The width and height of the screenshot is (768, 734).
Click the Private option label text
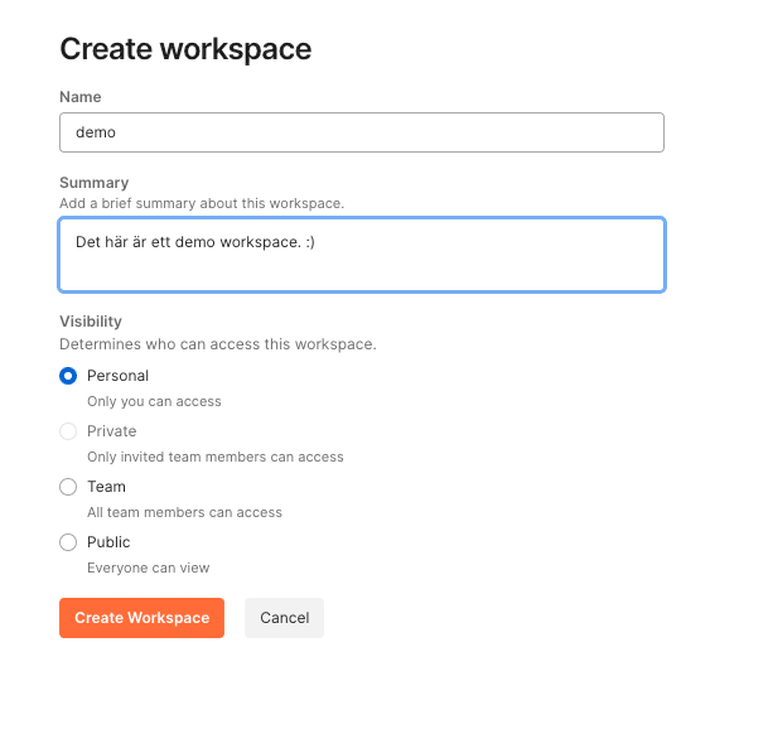click(x=112, y=431)
